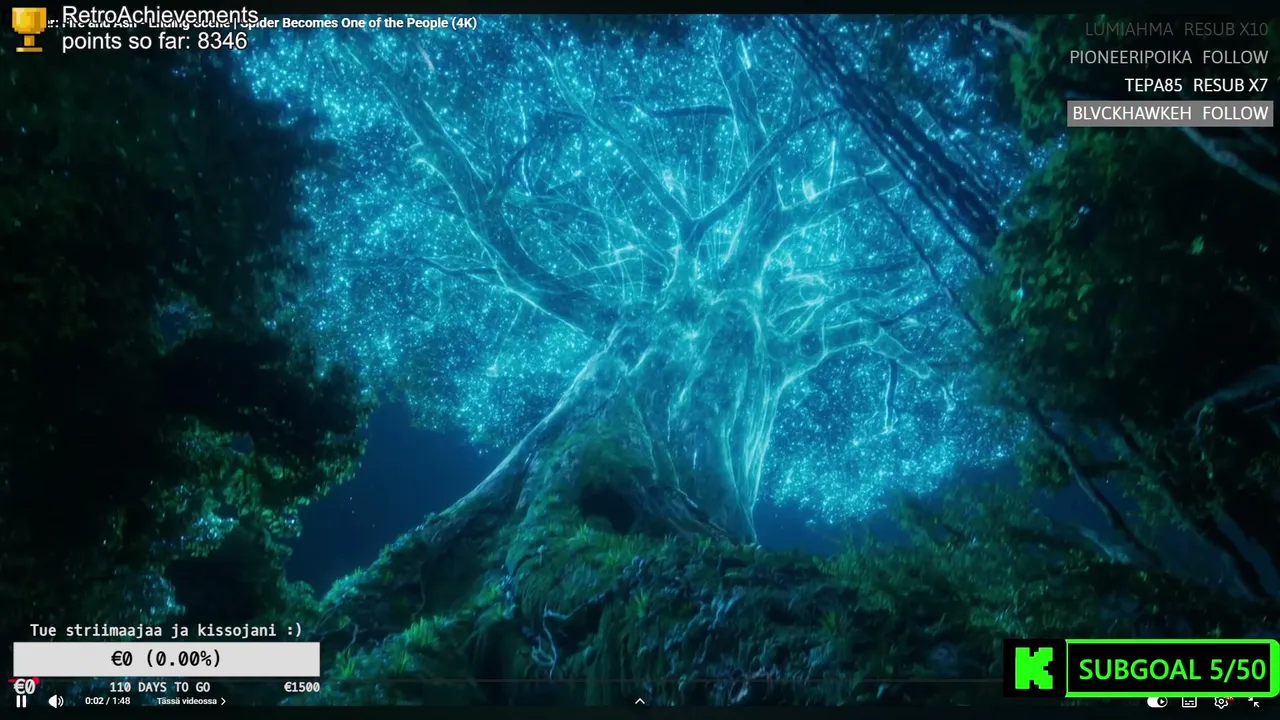
Task: Click the 'SUBGOAL 5/50' badge
Action: pyautogui.click(x=1172, y=669)
